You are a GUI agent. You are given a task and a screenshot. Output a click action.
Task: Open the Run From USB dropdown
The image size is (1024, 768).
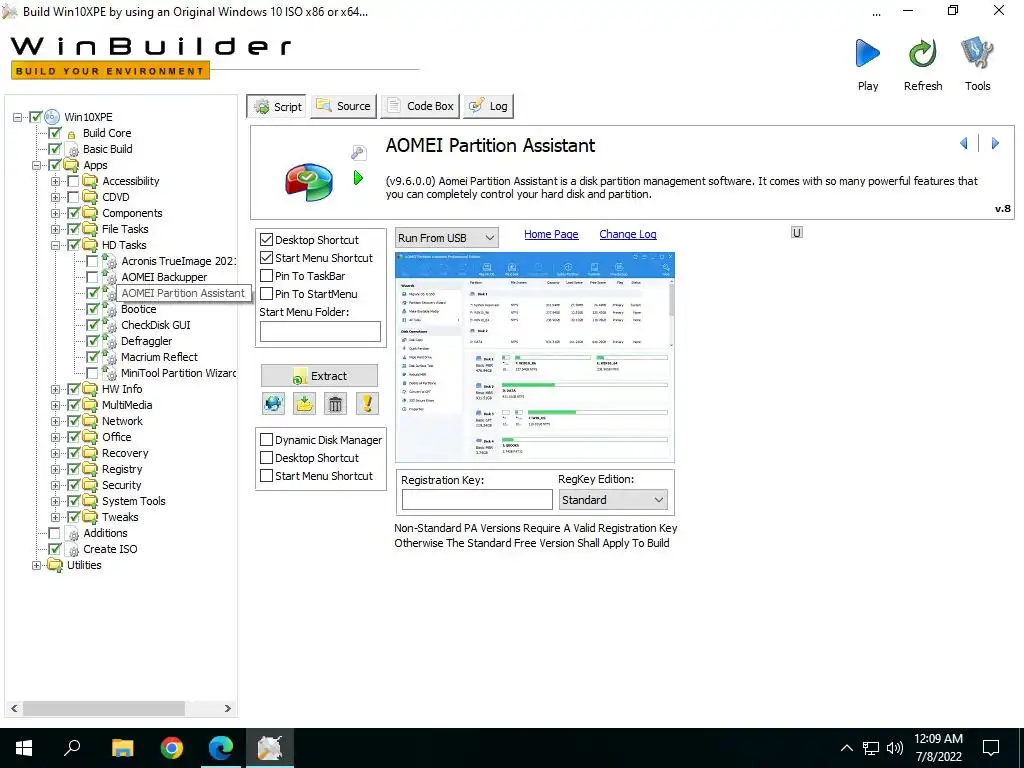(x=447, y=238)
